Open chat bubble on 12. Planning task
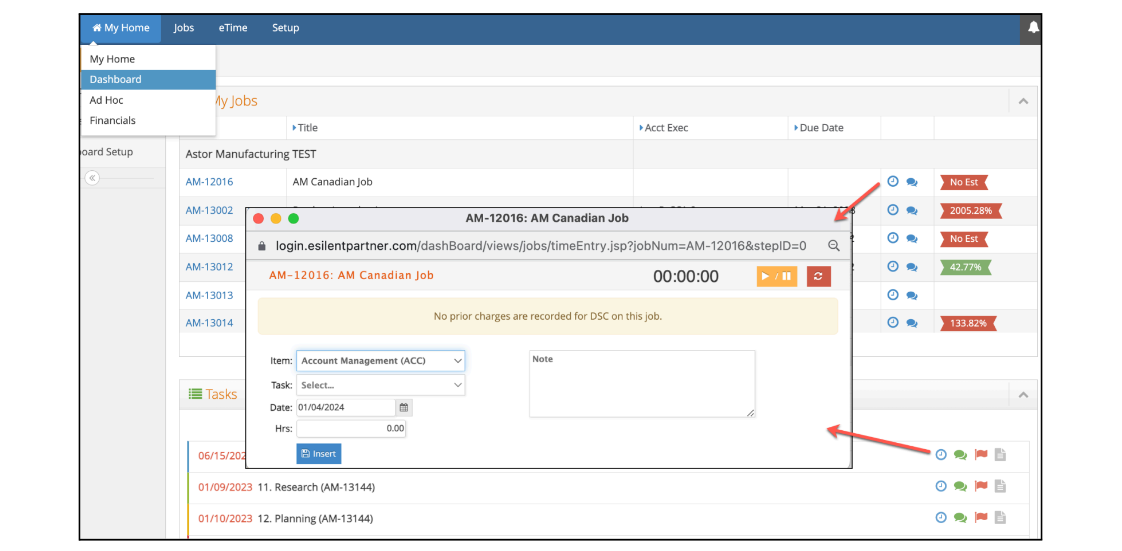 [960, 518]
